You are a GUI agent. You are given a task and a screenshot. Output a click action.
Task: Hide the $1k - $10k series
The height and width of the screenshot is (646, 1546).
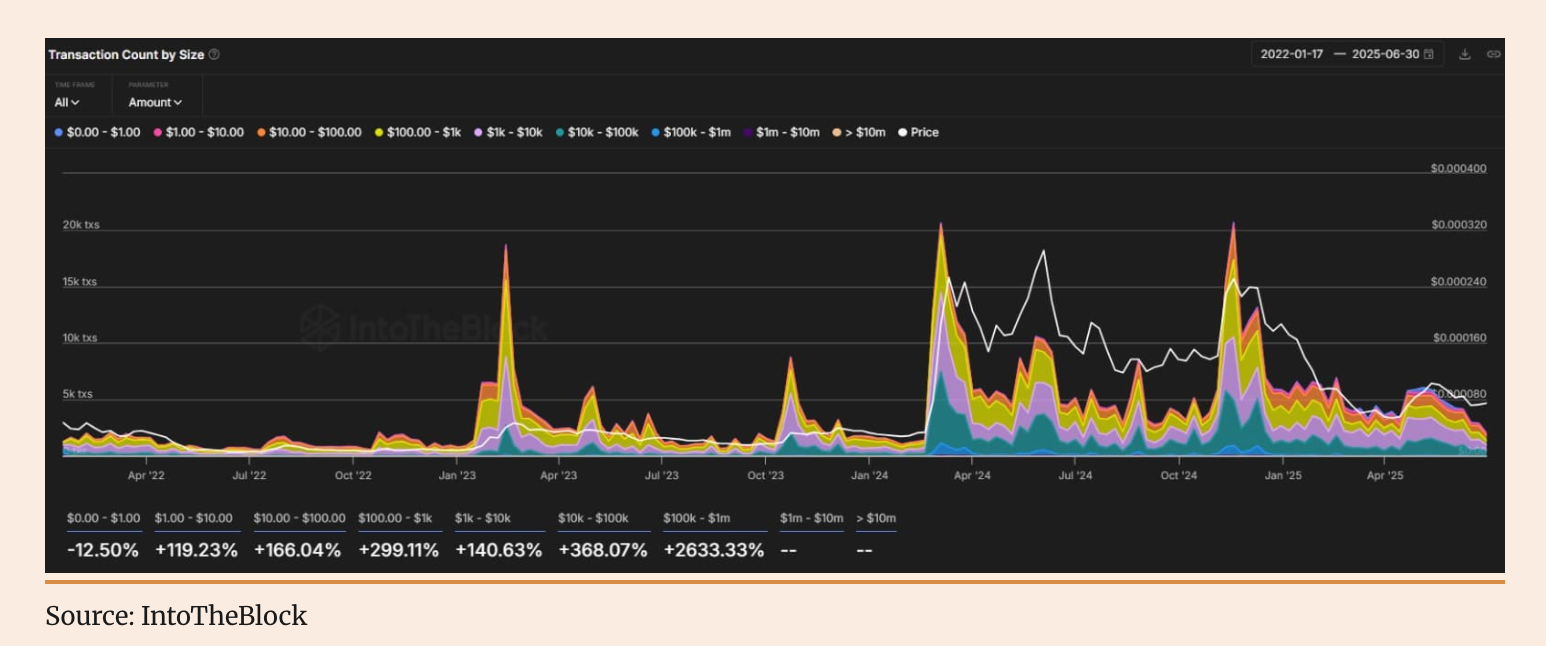pyautogui.click(x=510, y=132)
